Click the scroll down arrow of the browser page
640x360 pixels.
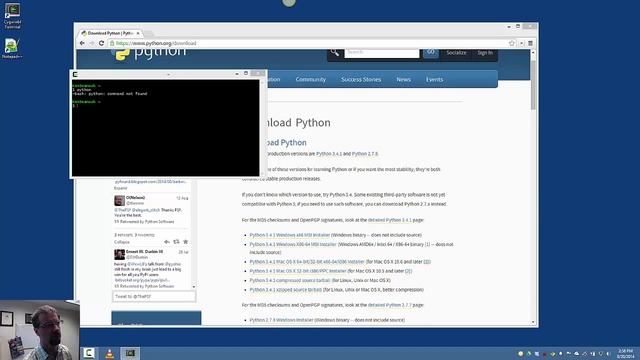(x=533, y=322)
